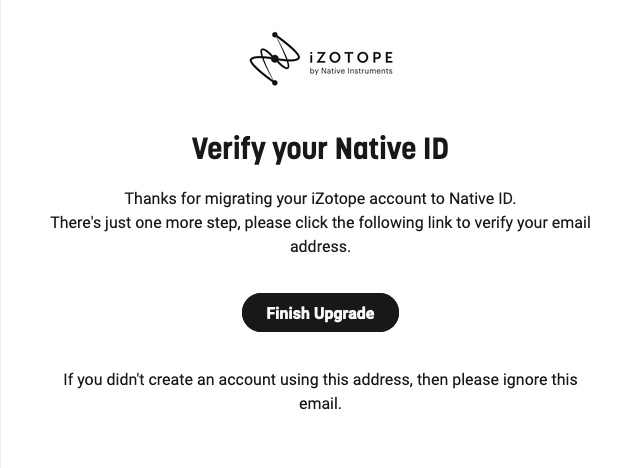This screenshot has width=640, height=468.
Task: Click "Native ID." ending the thanks sentence
Action: pos(482,198)
